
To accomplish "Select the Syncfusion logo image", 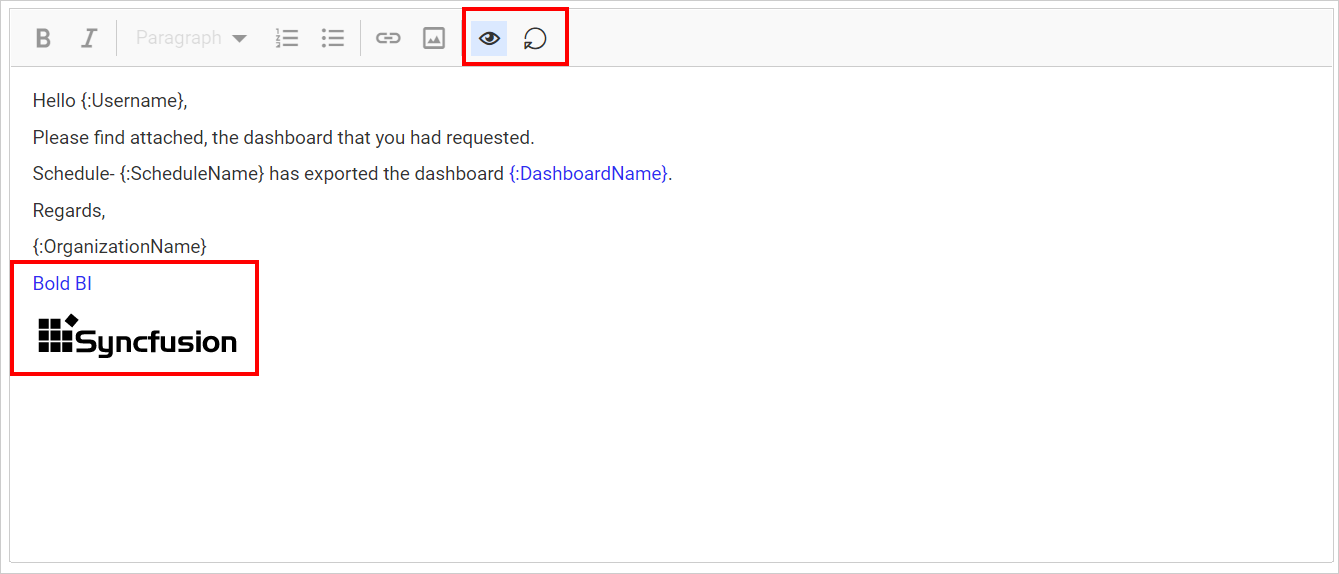I will pos(137,334).
